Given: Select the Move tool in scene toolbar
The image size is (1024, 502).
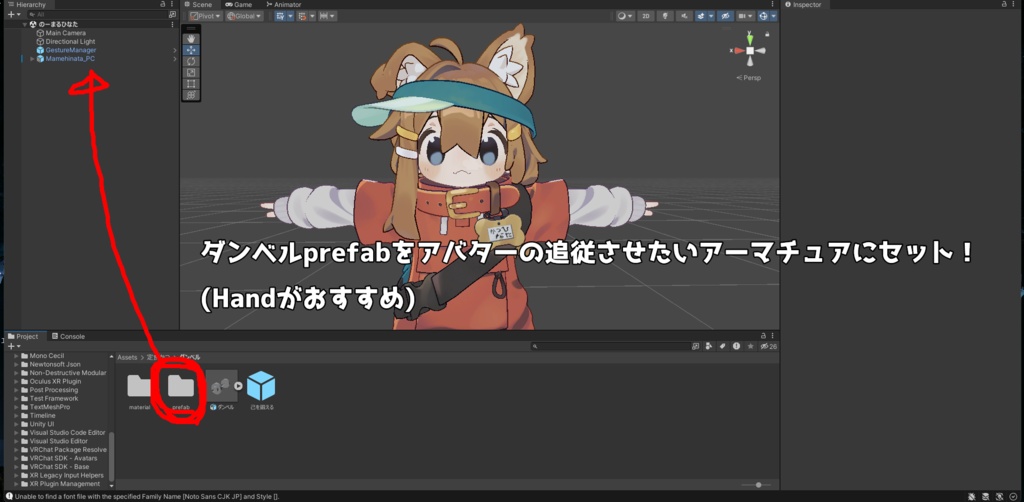Looking at the screenshot, I should [x=191, y=50].
